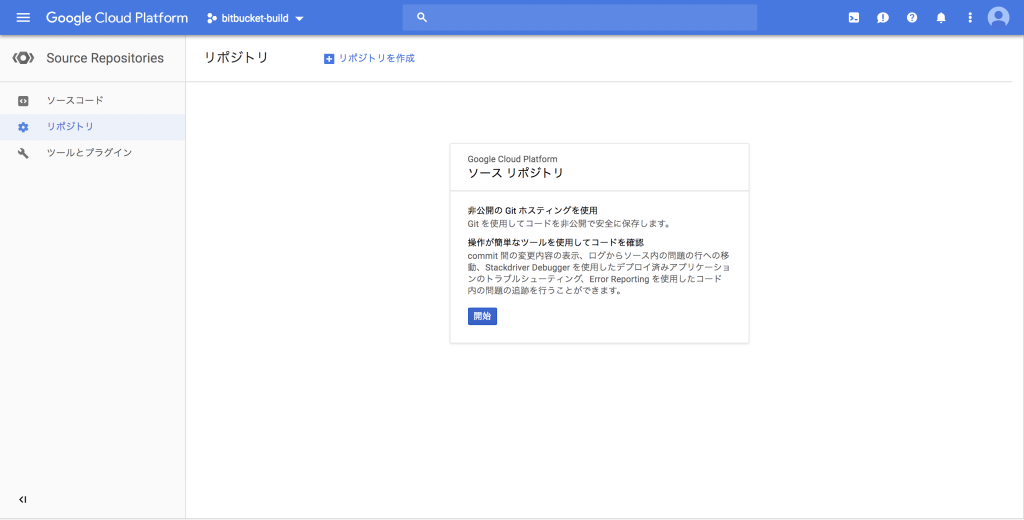Collapse the sidebar with the arrow icon
This screenshot has width=1024, height=520.
[x=23, y=500]
